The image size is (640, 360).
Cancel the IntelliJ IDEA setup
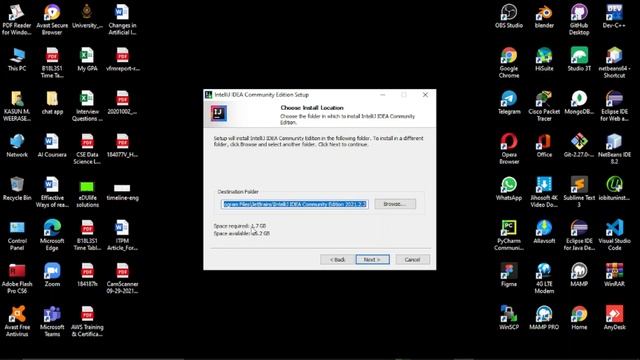click(x=412, y=260)
